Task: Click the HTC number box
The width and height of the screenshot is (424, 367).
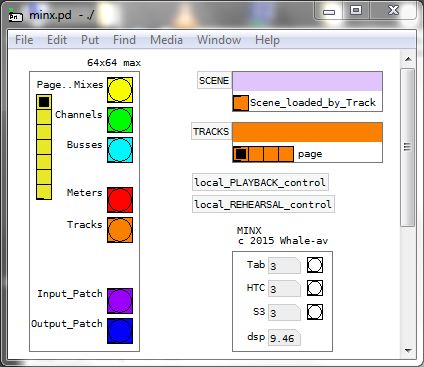Action: [x=284, y=289]
